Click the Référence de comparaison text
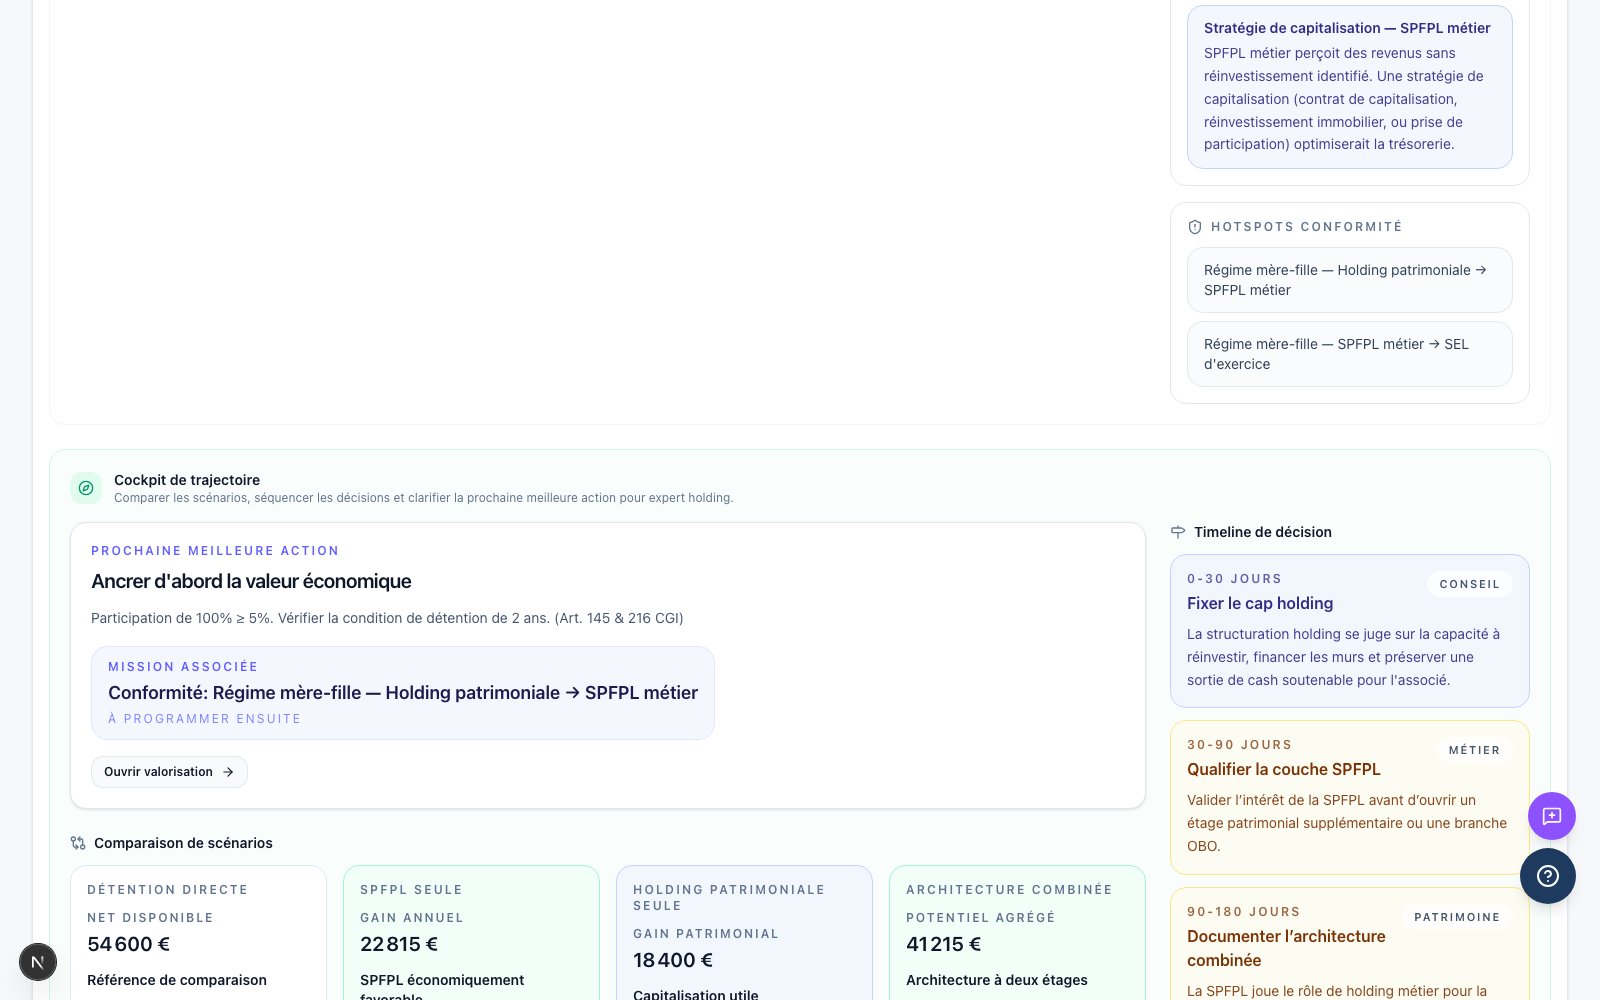The width and height of the screenshot is (1600, 1000). (177, 980)
